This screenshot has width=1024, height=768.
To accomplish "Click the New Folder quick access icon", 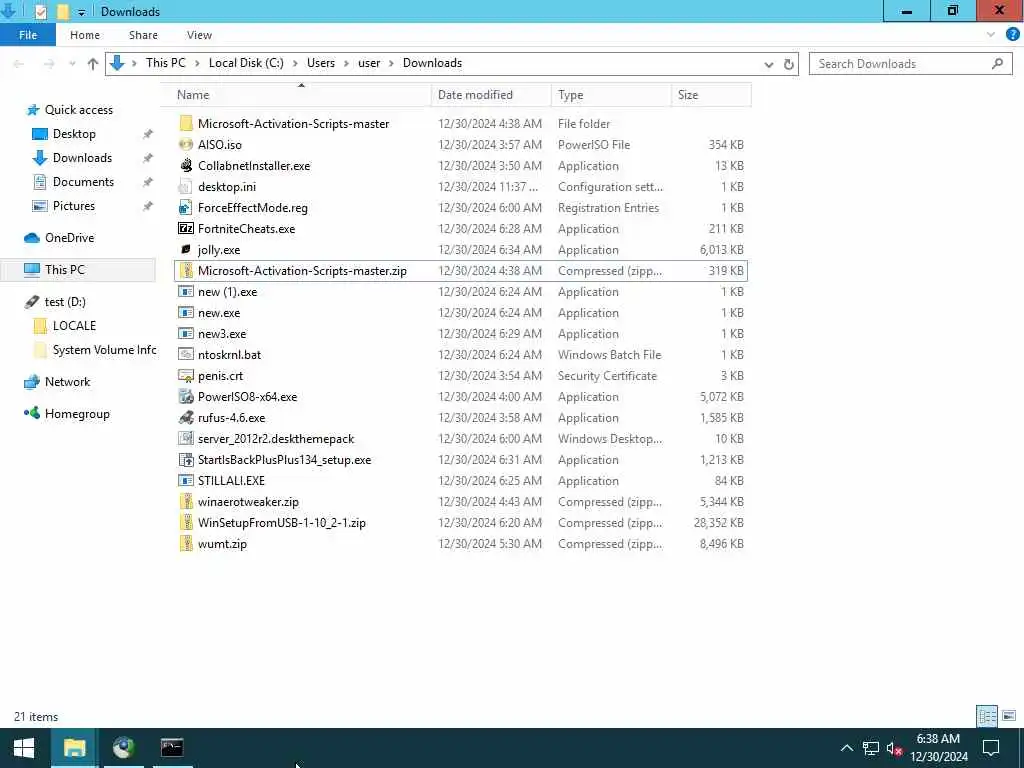I will tap(63, 11).
